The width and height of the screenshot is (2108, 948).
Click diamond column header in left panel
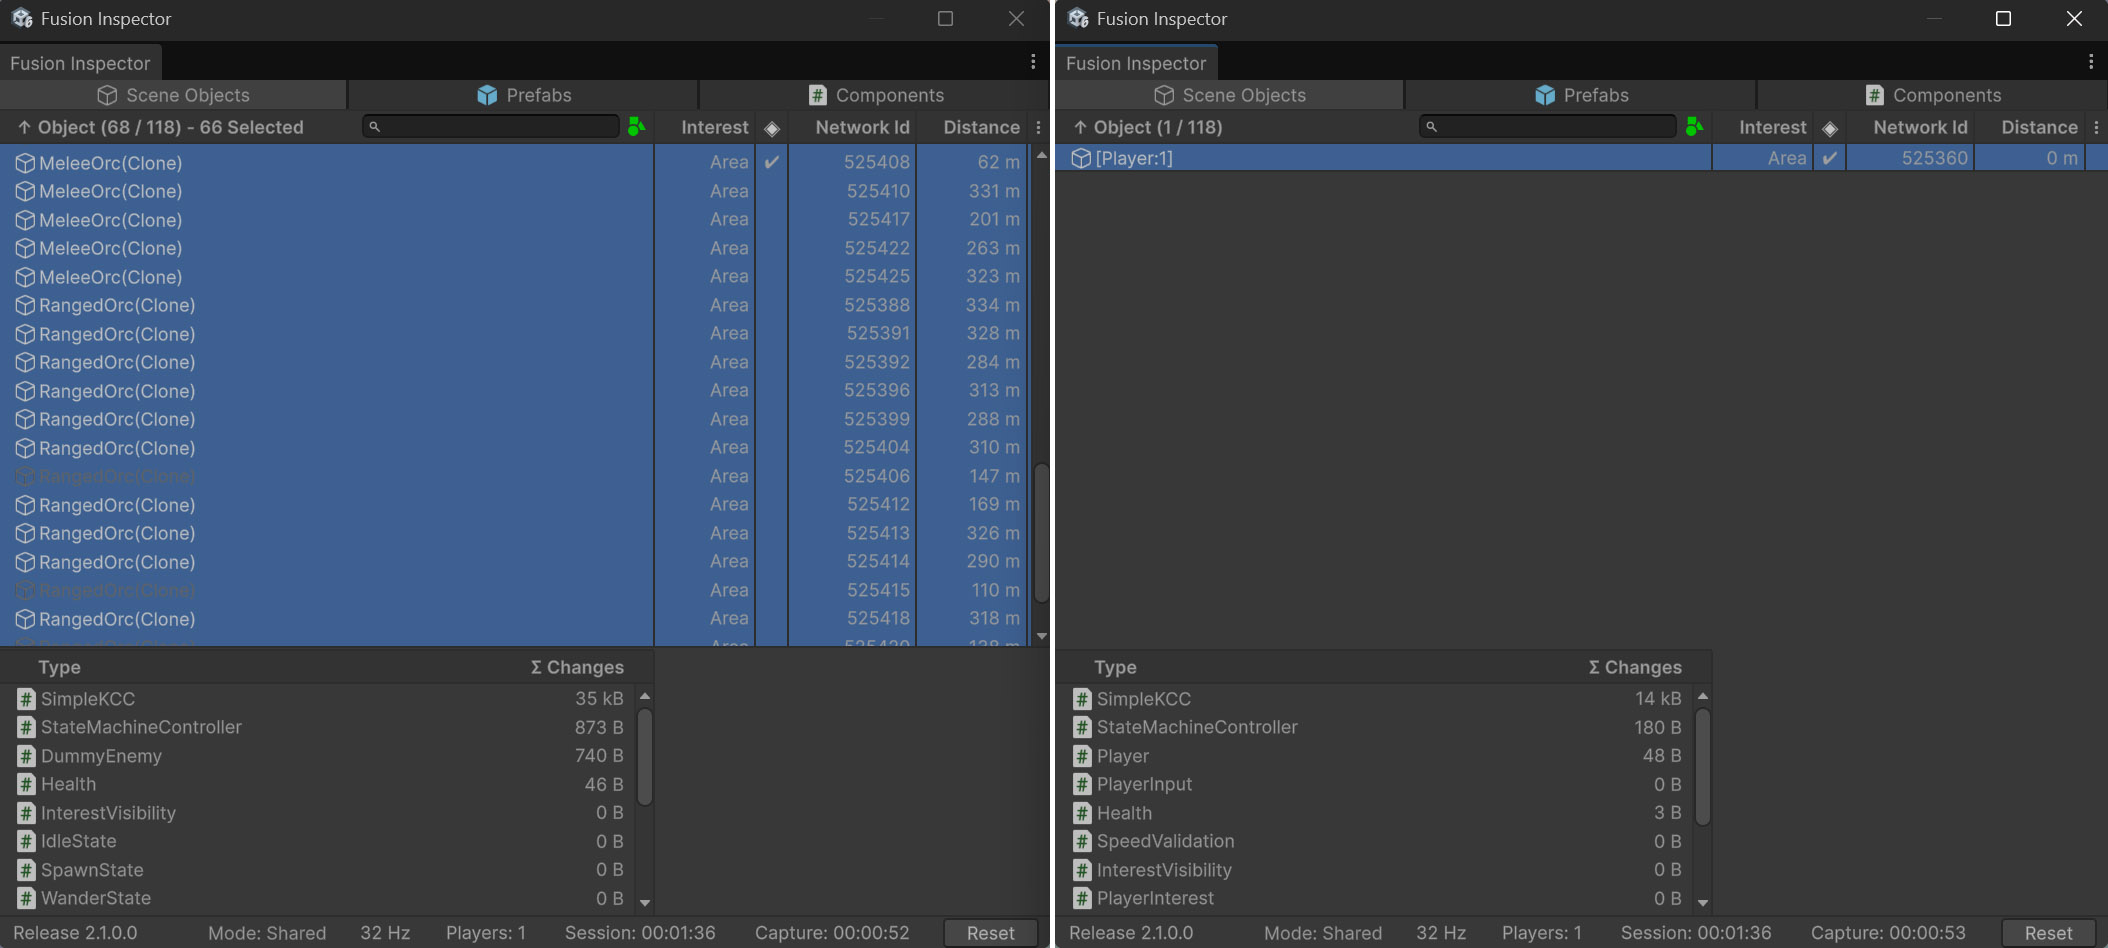coord(771,128)
